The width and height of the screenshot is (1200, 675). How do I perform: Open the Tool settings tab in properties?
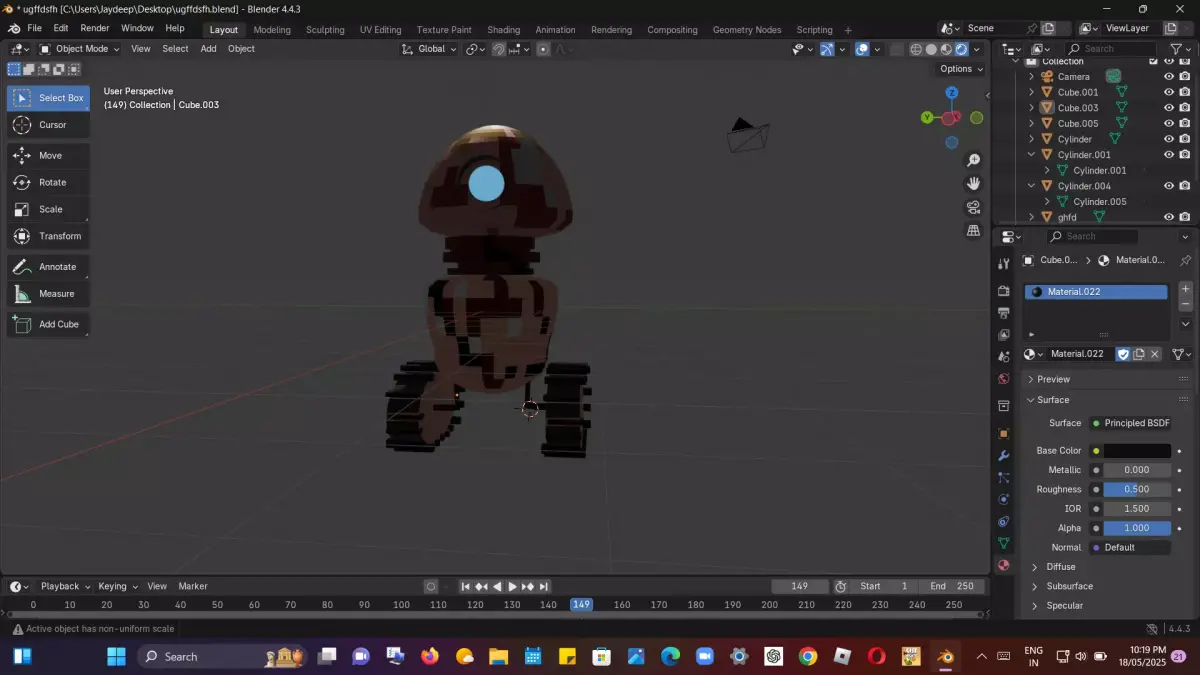(1004, 263)
